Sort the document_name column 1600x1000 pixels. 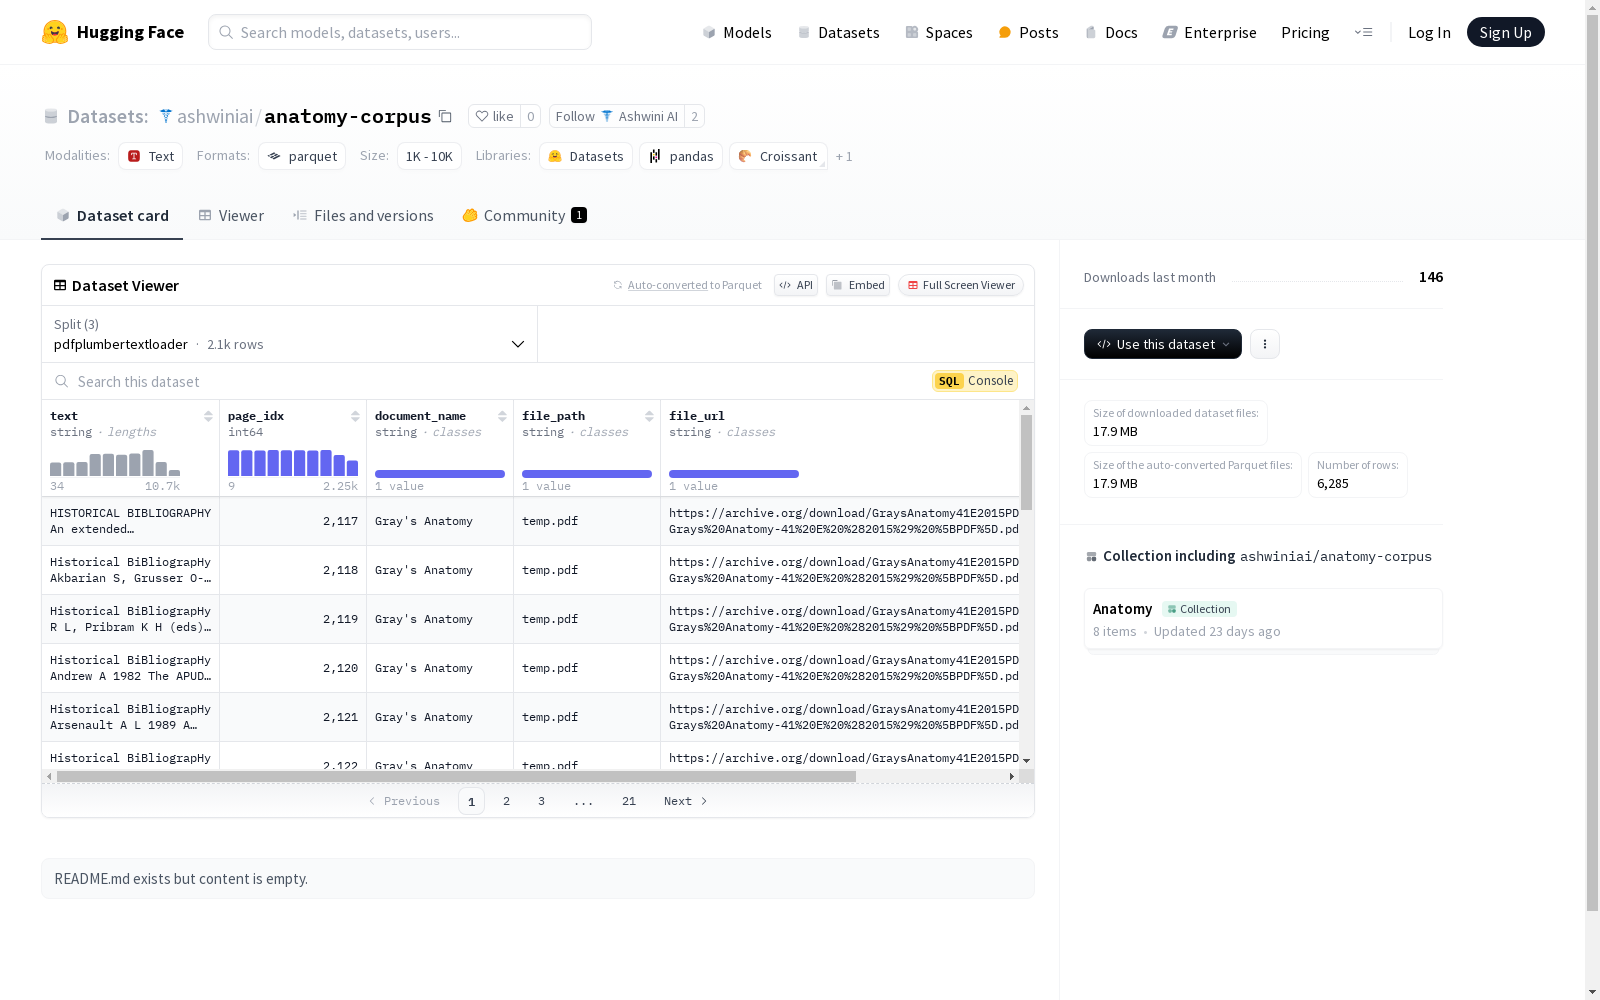pos(502,416)
